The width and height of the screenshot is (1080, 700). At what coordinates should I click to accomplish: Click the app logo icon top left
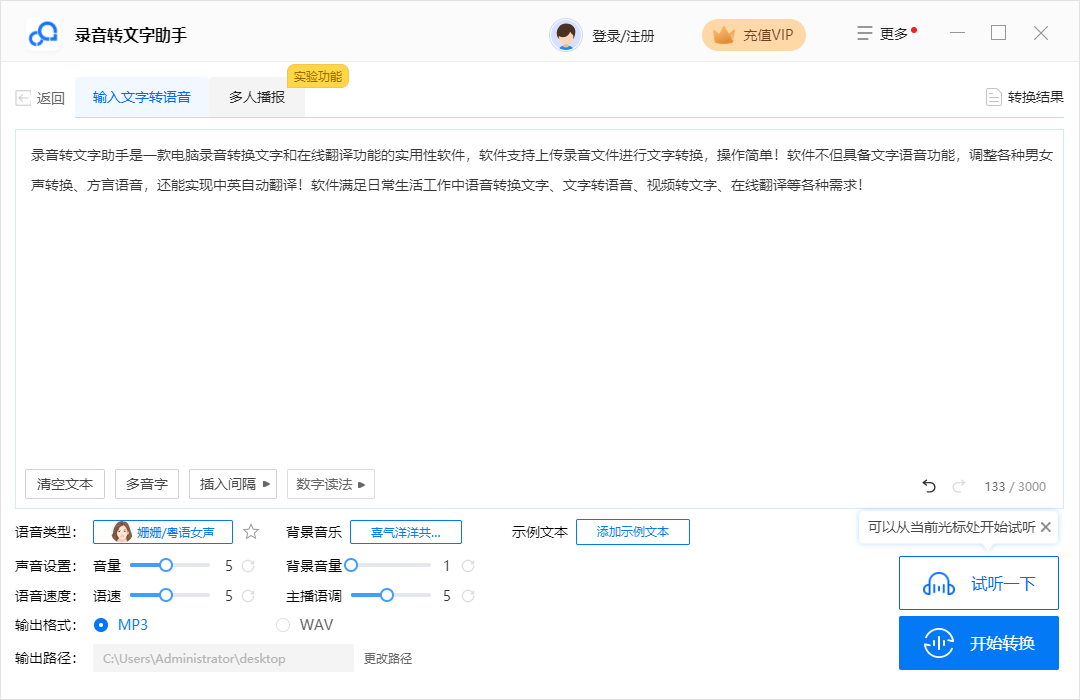pos(41,33)
